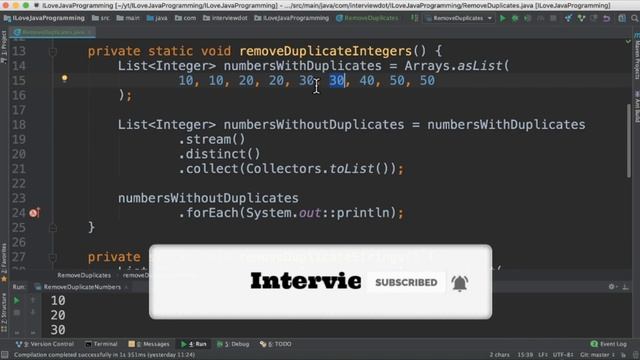Click Compilation completed successfully status message

(104, 355)
